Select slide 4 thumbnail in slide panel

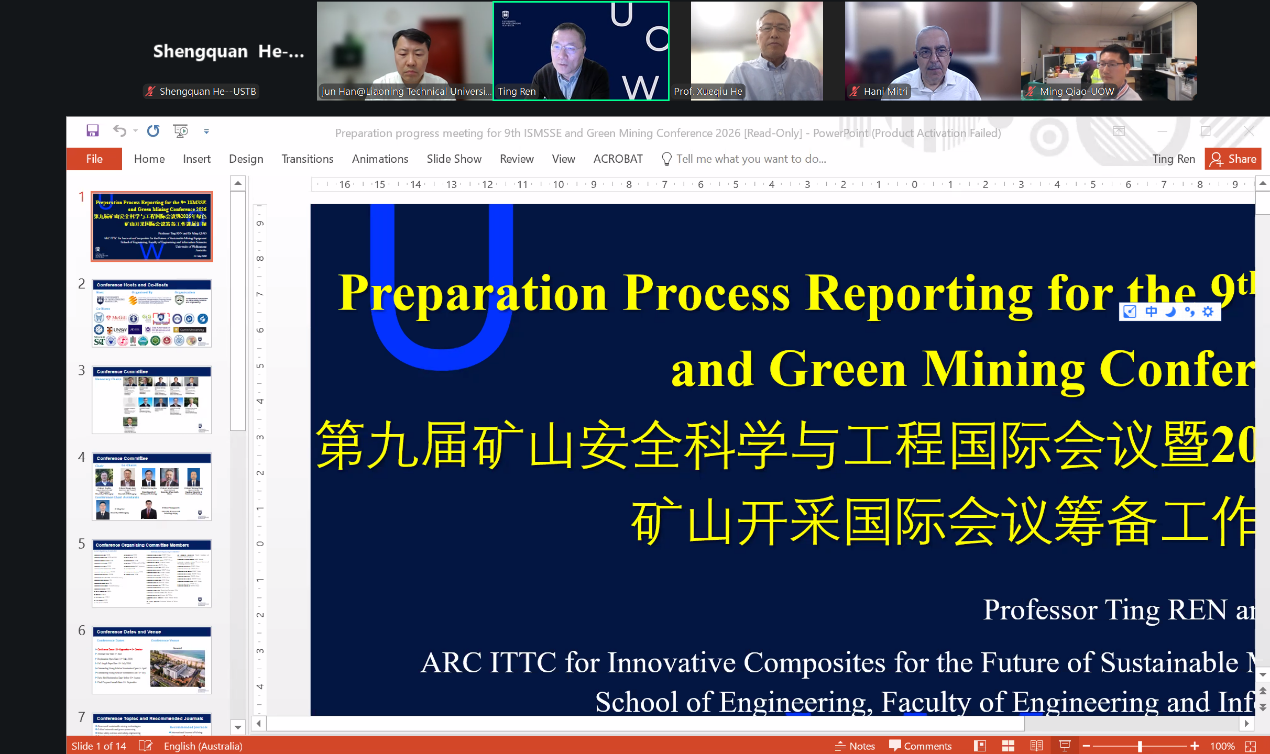coord(152,487)
